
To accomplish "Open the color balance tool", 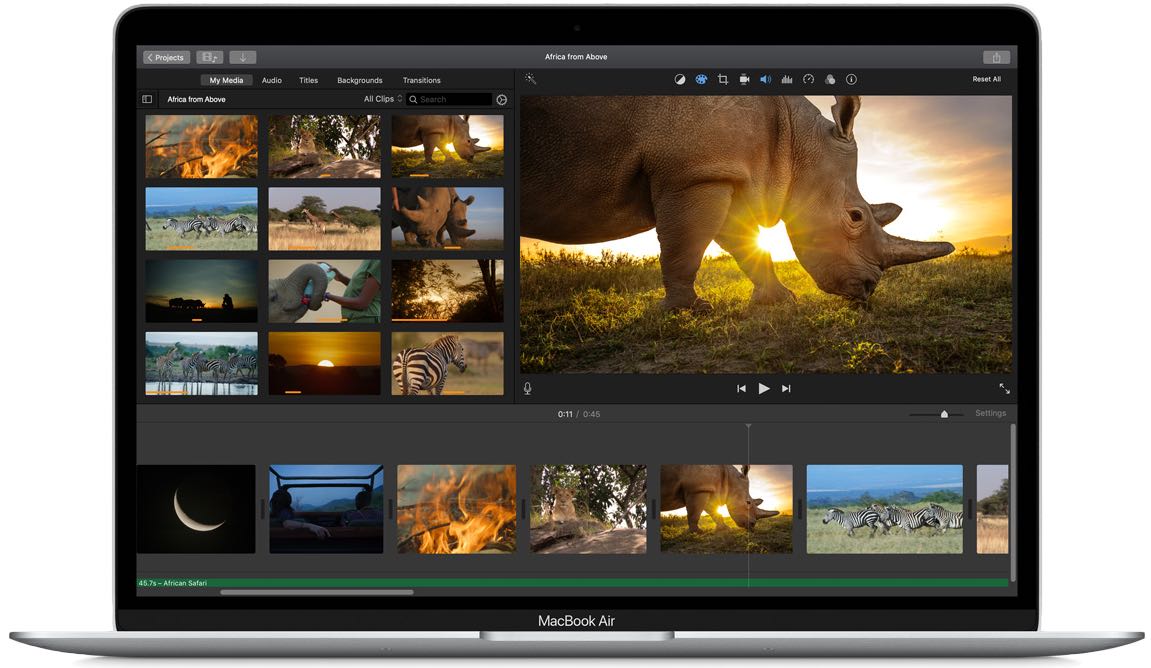I will pos(680,79).
